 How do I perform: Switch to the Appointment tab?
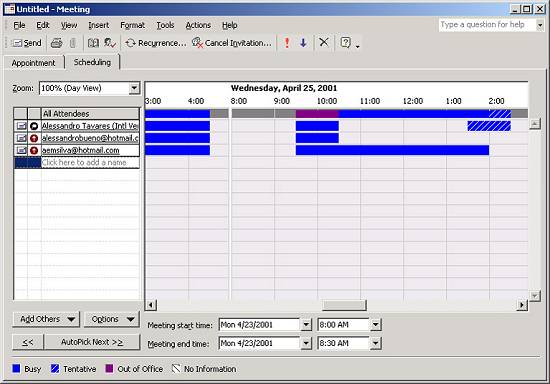click(x=34, y=63)
